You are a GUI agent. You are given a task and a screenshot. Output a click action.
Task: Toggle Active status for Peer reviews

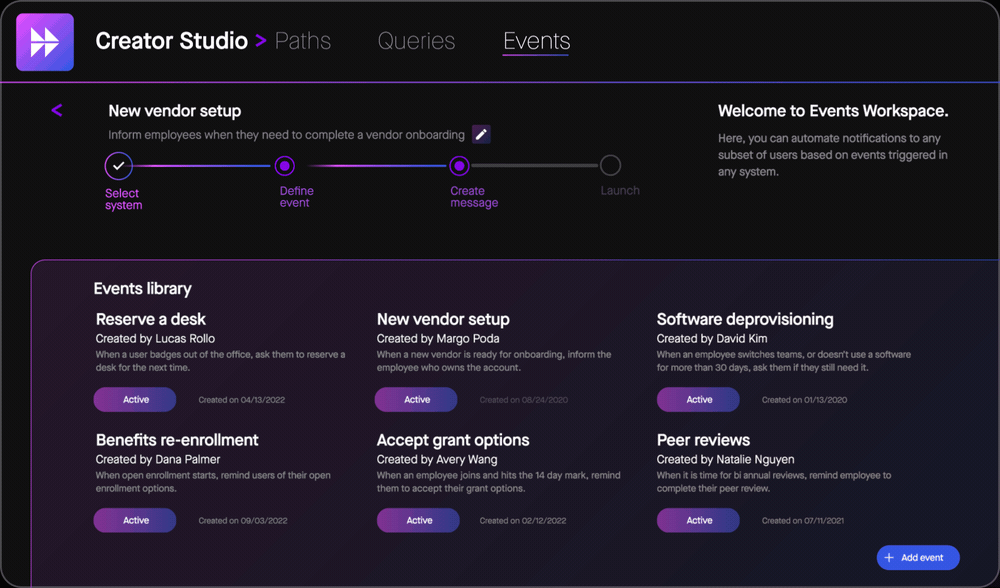tap(698, 520)
